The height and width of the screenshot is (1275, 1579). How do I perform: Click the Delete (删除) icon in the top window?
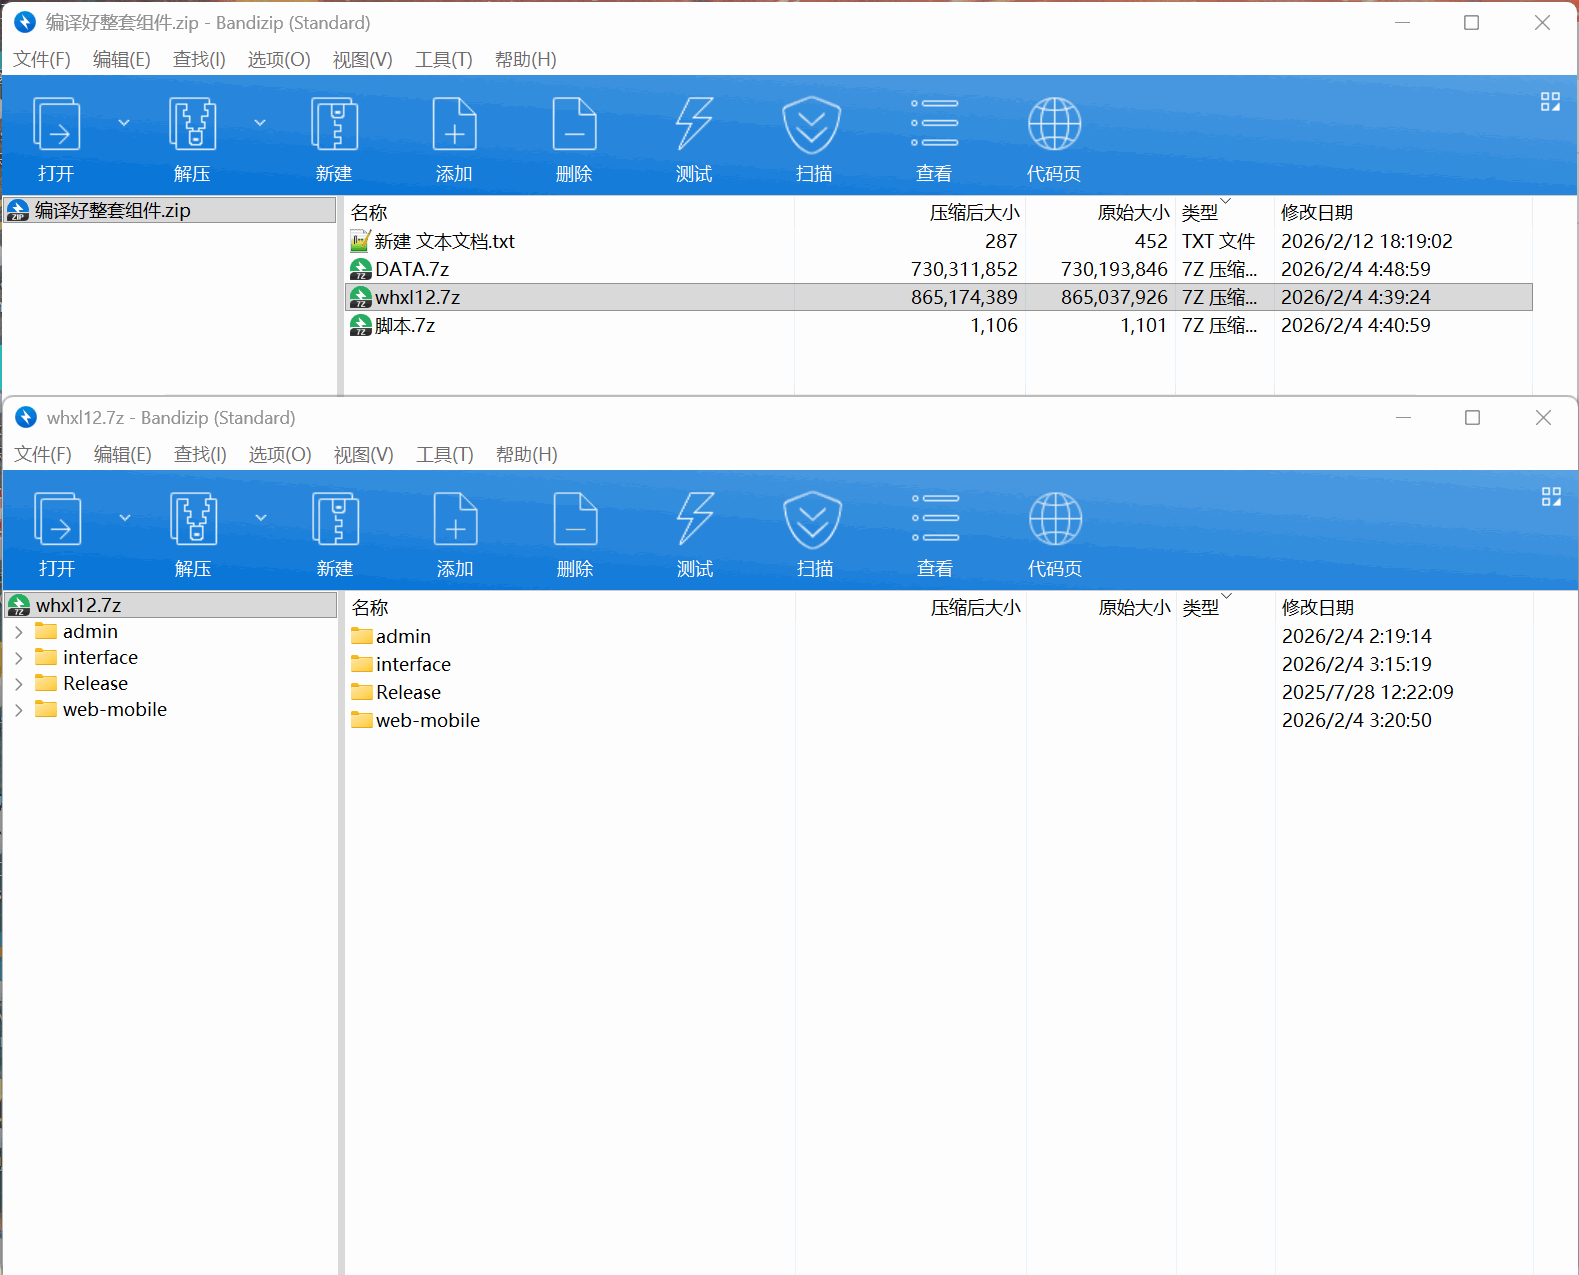(574, 125)
